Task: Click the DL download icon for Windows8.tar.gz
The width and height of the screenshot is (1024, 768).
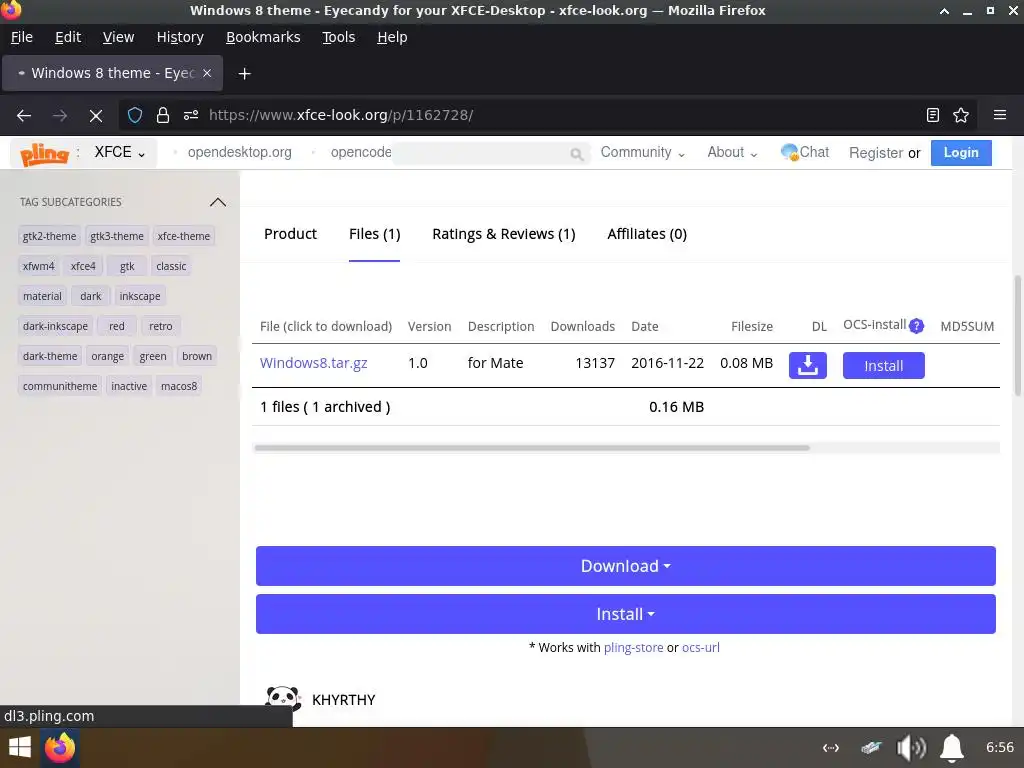Action: (808, 366)
